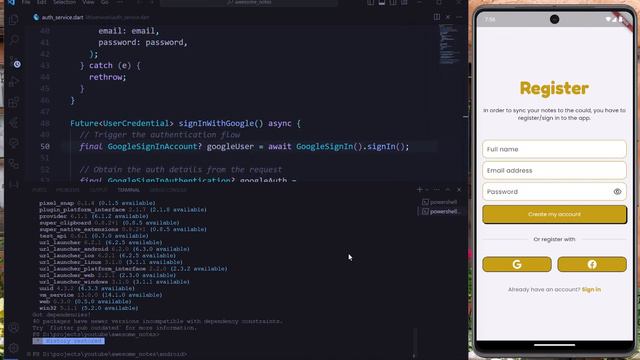640x360 pixels.
Task: Click the Email address field in the emulator
Action: (554, 171)
